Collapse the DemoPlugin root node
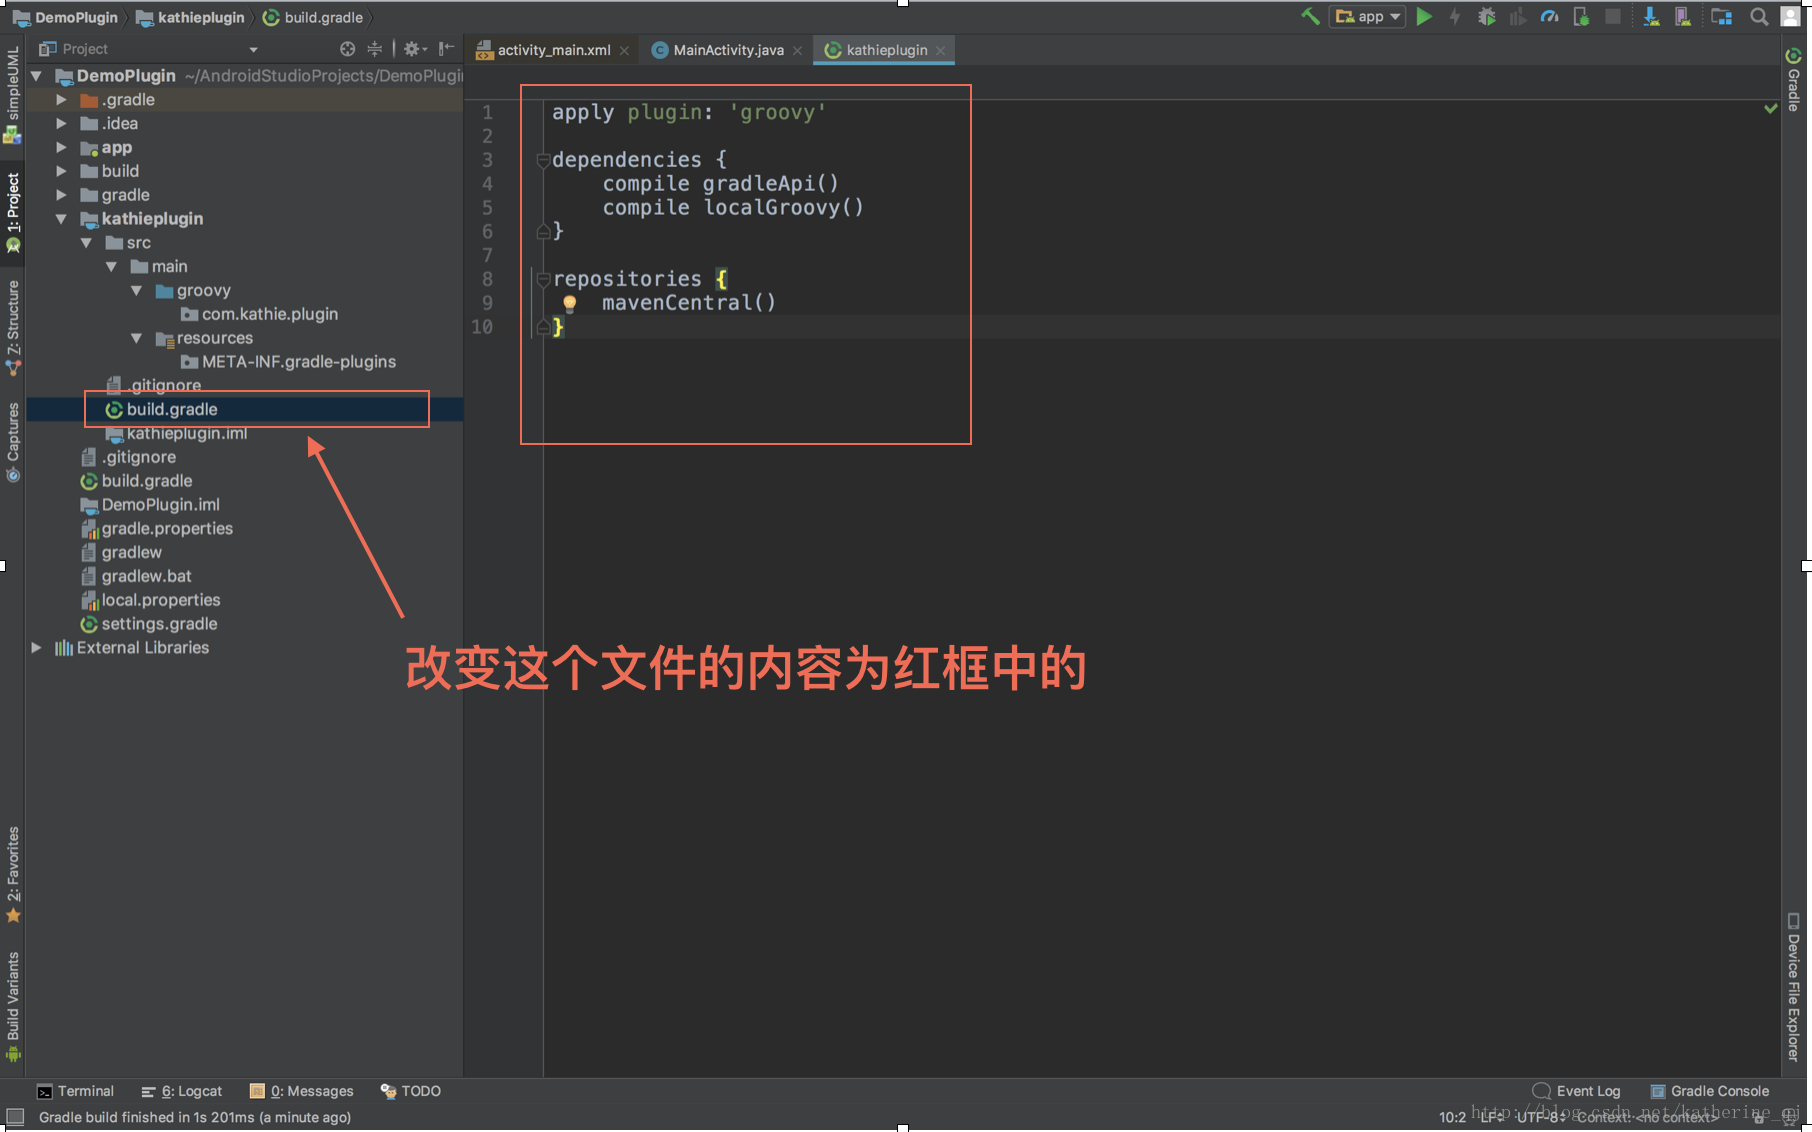1812x1132 pixels. (37, 76)
